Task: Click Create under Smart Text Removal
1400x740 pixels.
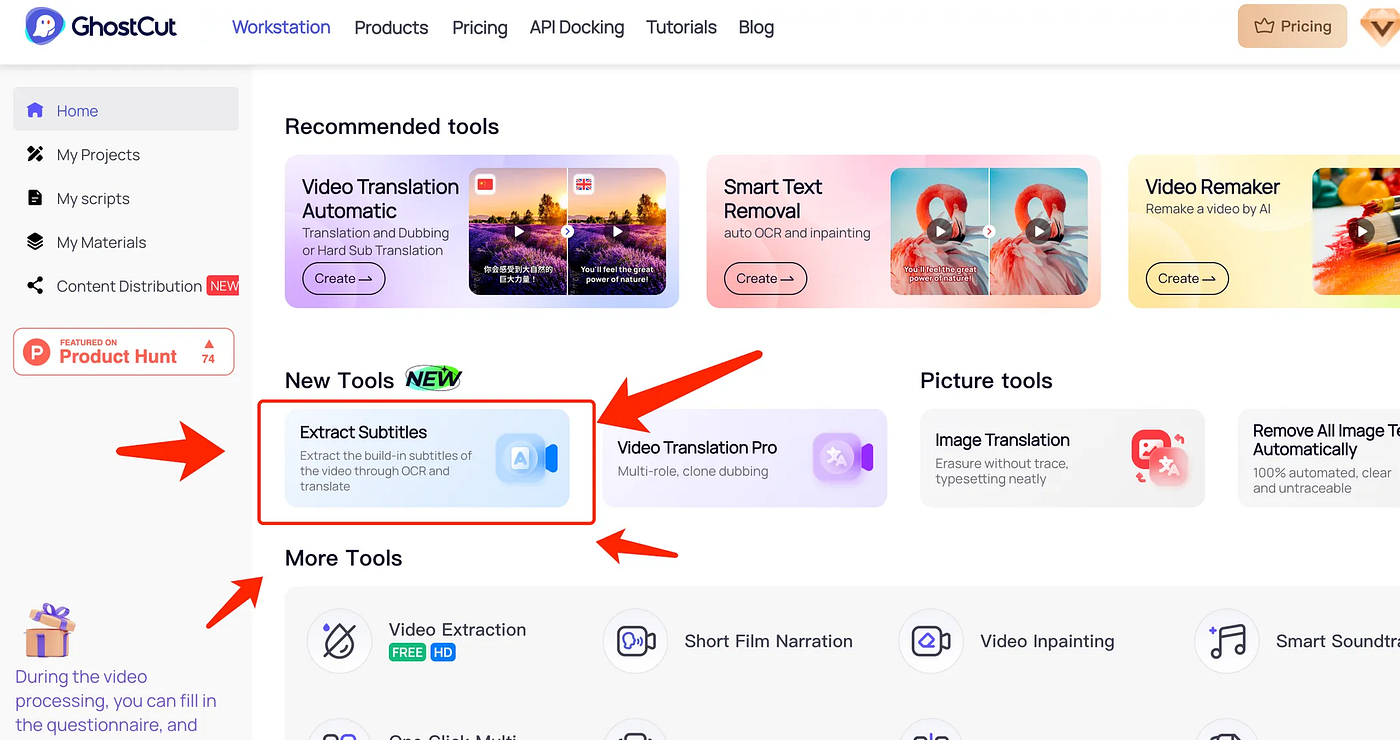Action: click(x=765, y=279)
